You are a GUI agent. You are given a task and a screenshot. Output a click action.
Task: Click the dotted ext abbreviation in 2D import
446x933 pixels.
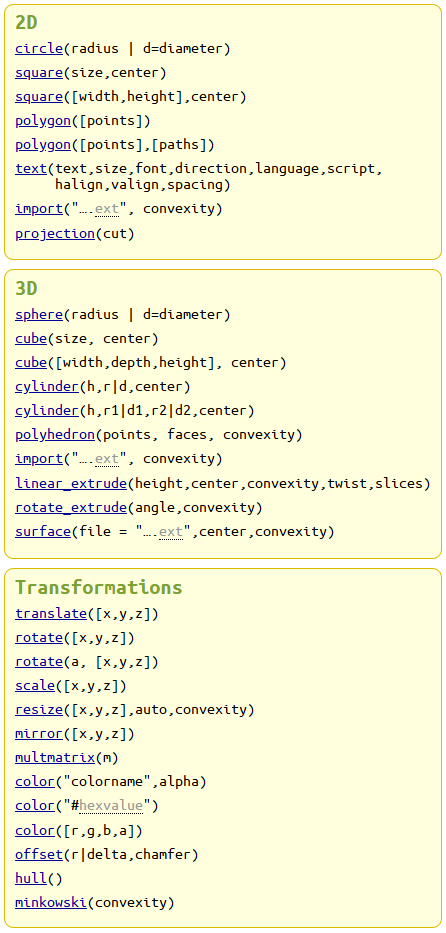coord(106,209)
